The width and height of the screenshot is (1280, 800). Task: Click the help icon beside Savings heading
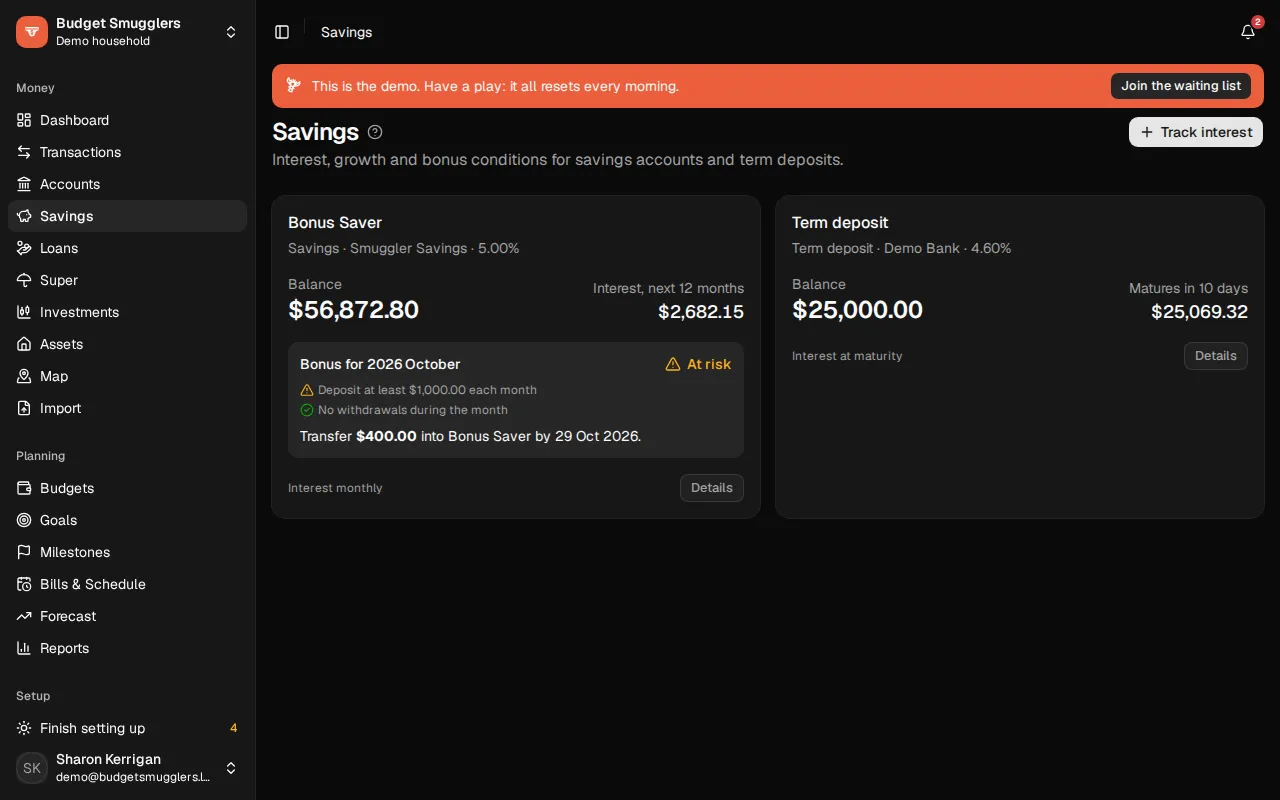pos(375,132)
